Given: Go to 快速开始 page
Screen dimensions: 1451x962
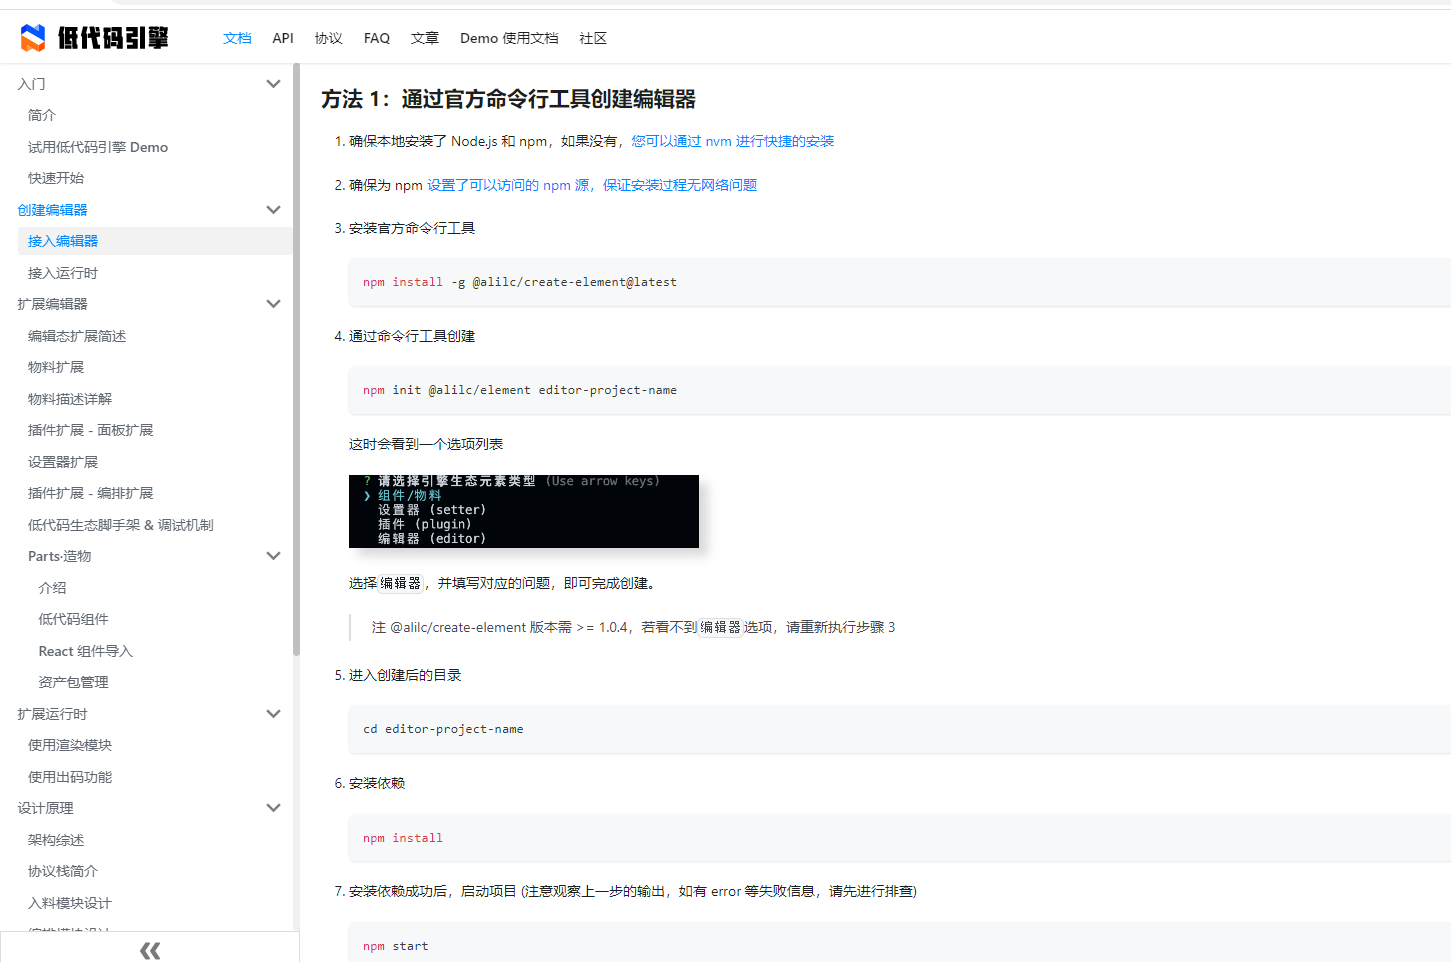Looking at the screenshot, I should click(x=56, y=178).
